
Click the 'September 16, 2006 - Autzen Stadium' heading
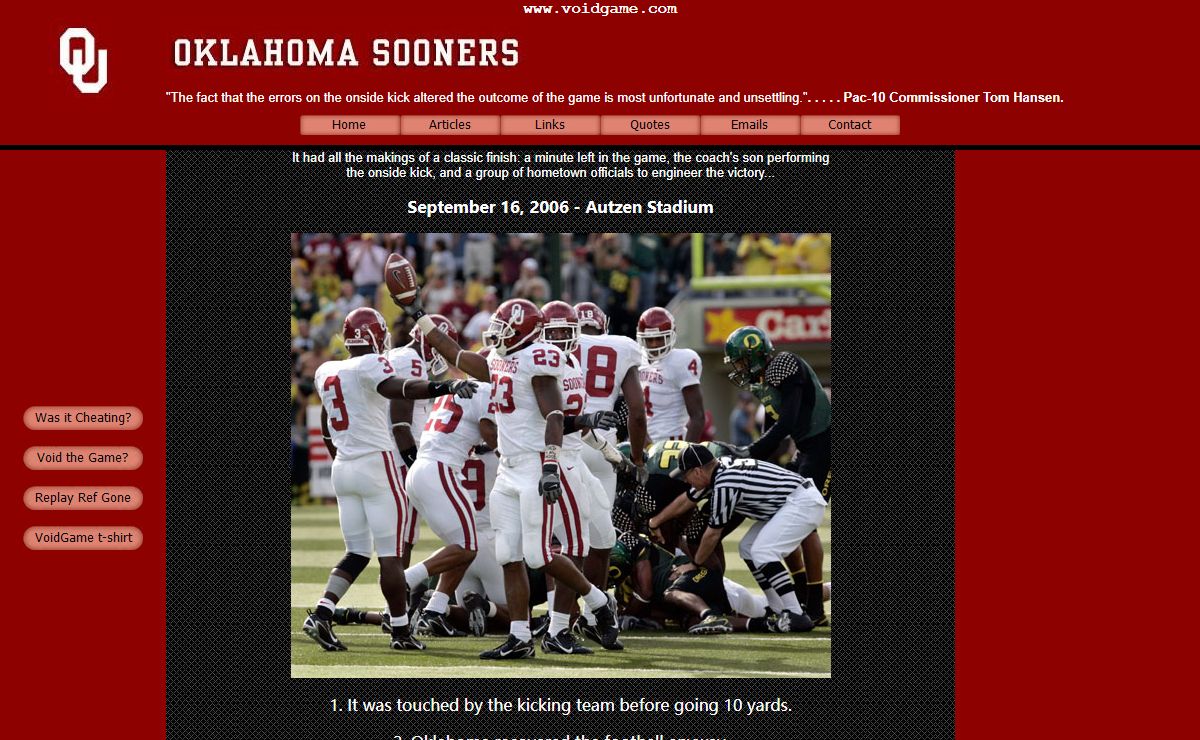click(x=560, y=207)
